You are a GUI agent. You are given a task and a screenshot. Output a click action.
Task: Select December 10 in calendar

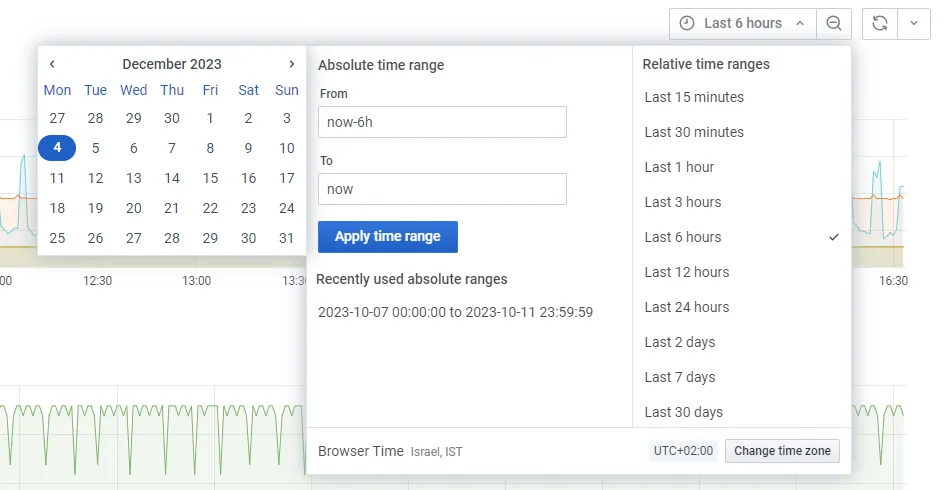coord(287,148)
